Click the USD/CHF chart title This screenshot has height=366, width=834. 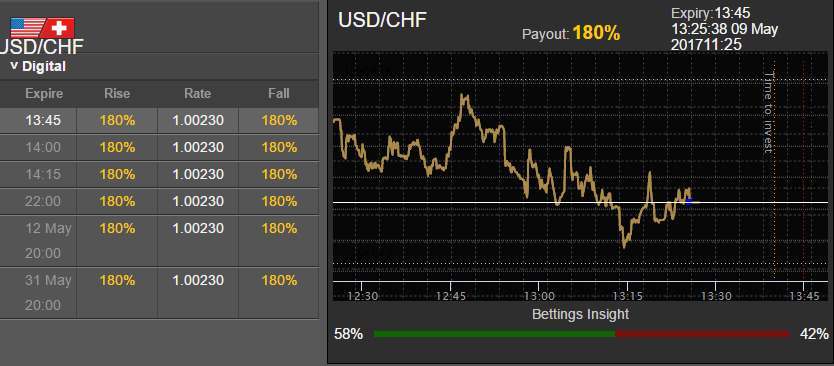click(x=382, y=20)
